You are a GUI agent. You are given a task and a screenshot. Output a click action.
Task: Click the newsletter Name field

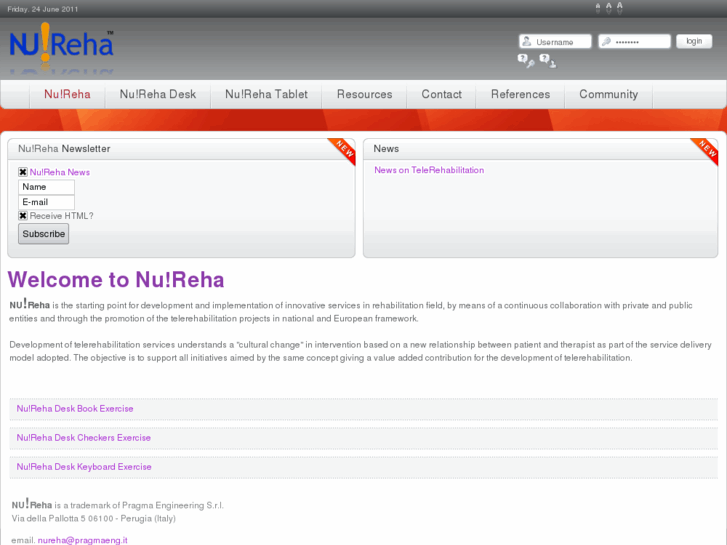point(46,187)
